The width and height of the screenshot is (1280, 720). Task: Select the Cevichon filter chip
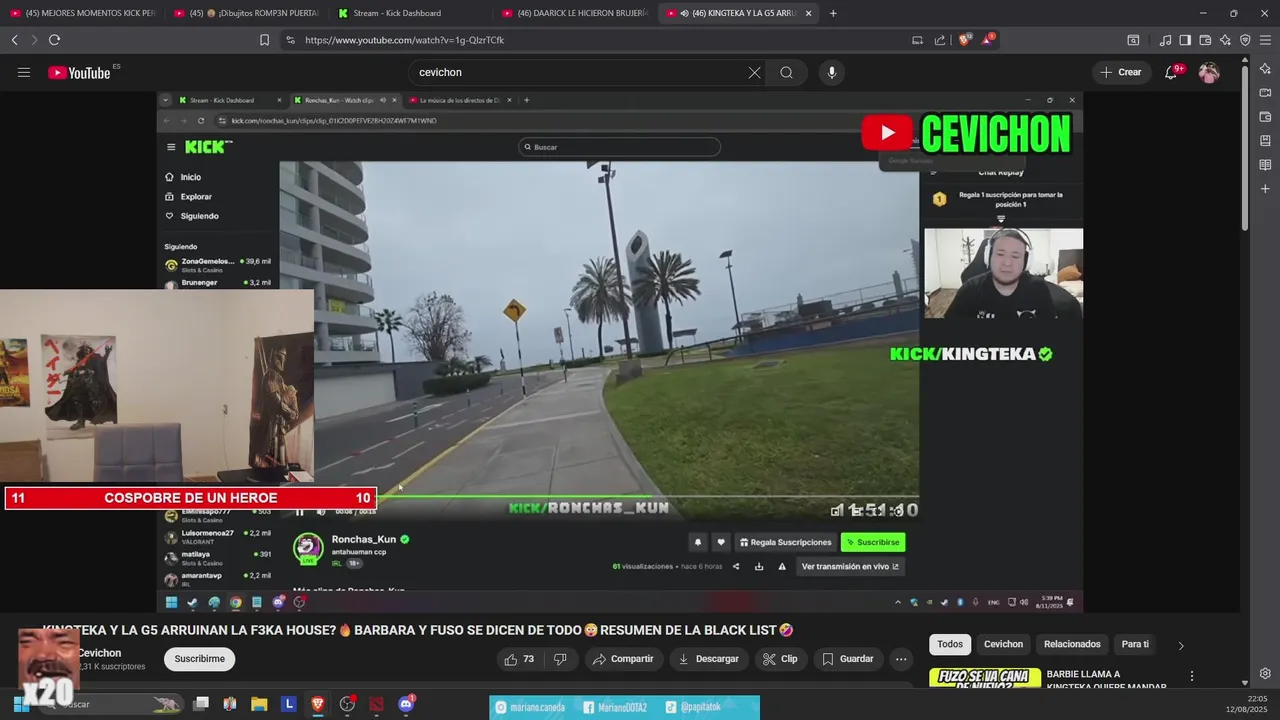[x=1003, y=644]
